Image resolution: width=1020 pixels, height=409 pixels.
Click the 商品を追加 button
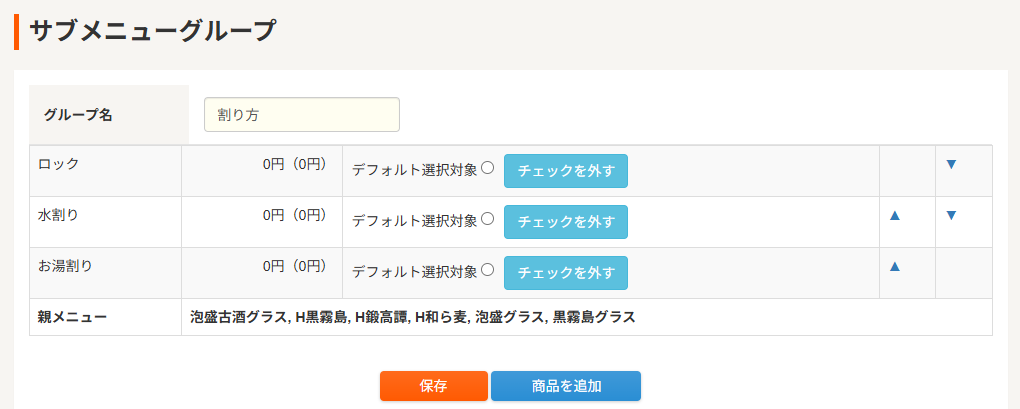click(x=566, y=386)
